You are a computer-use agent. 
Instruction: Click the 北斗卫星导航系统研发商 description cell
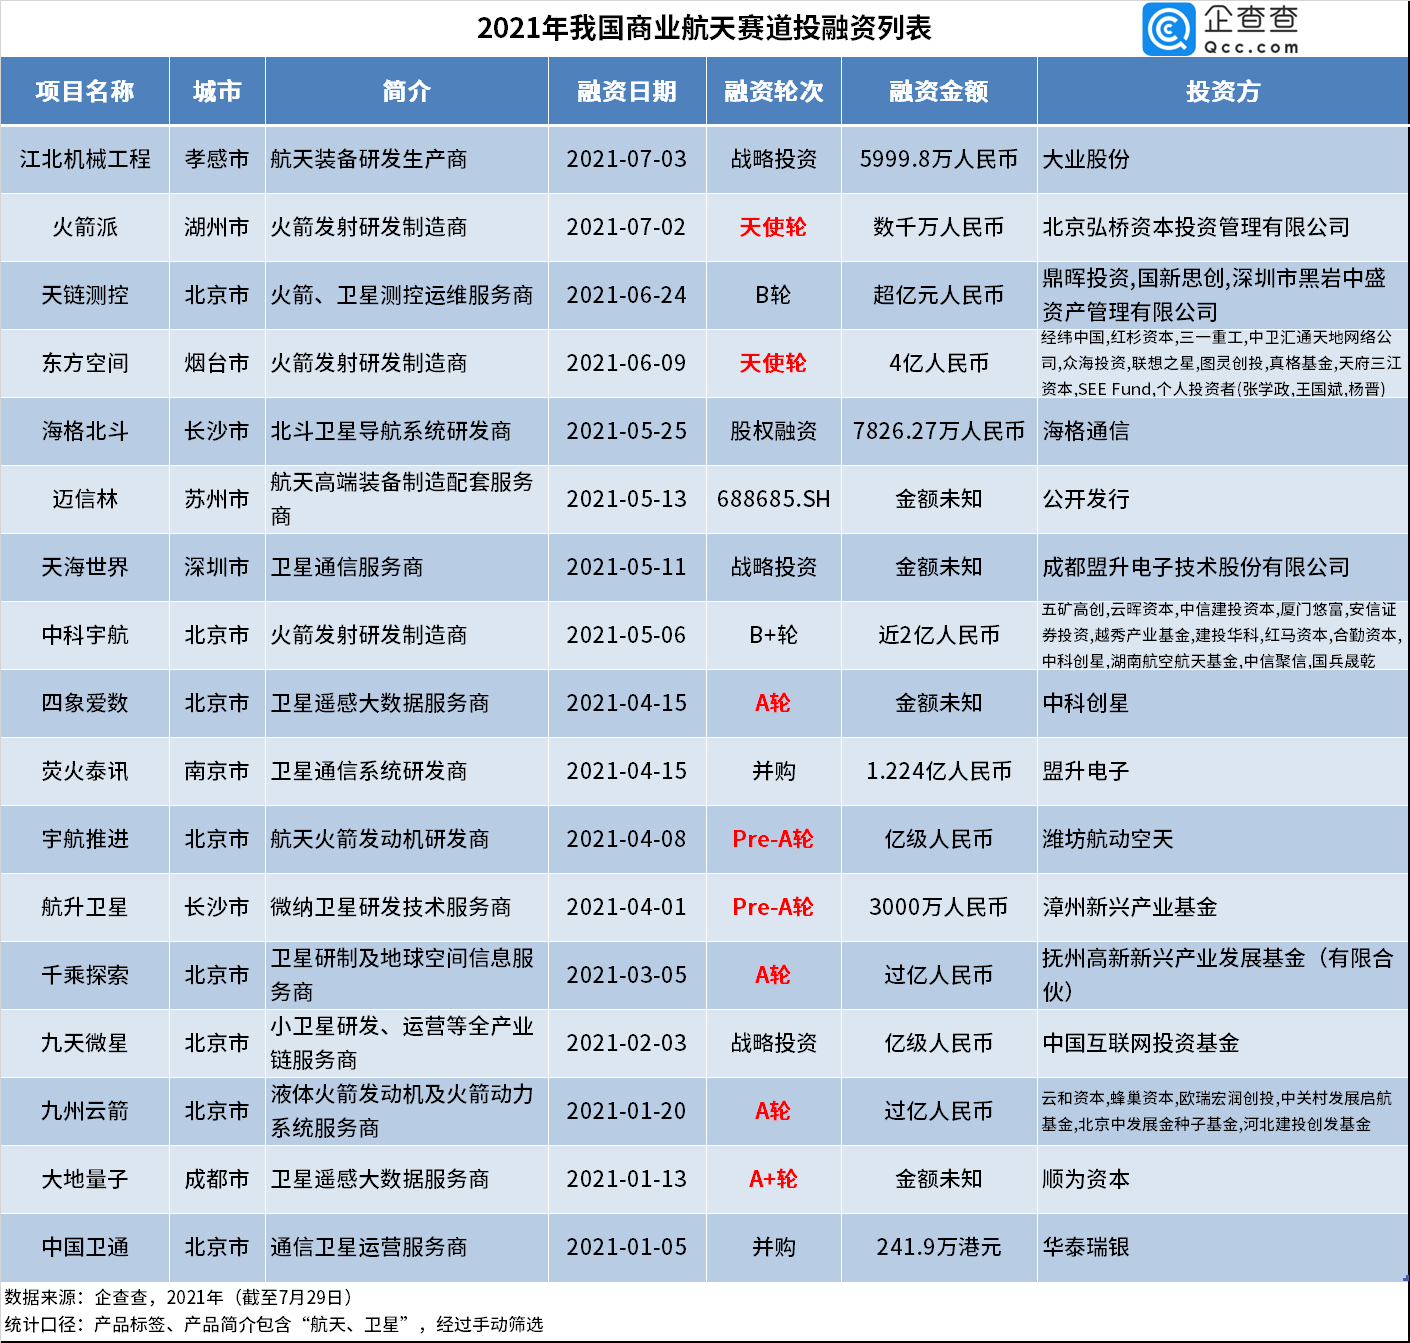pos(407,431)
